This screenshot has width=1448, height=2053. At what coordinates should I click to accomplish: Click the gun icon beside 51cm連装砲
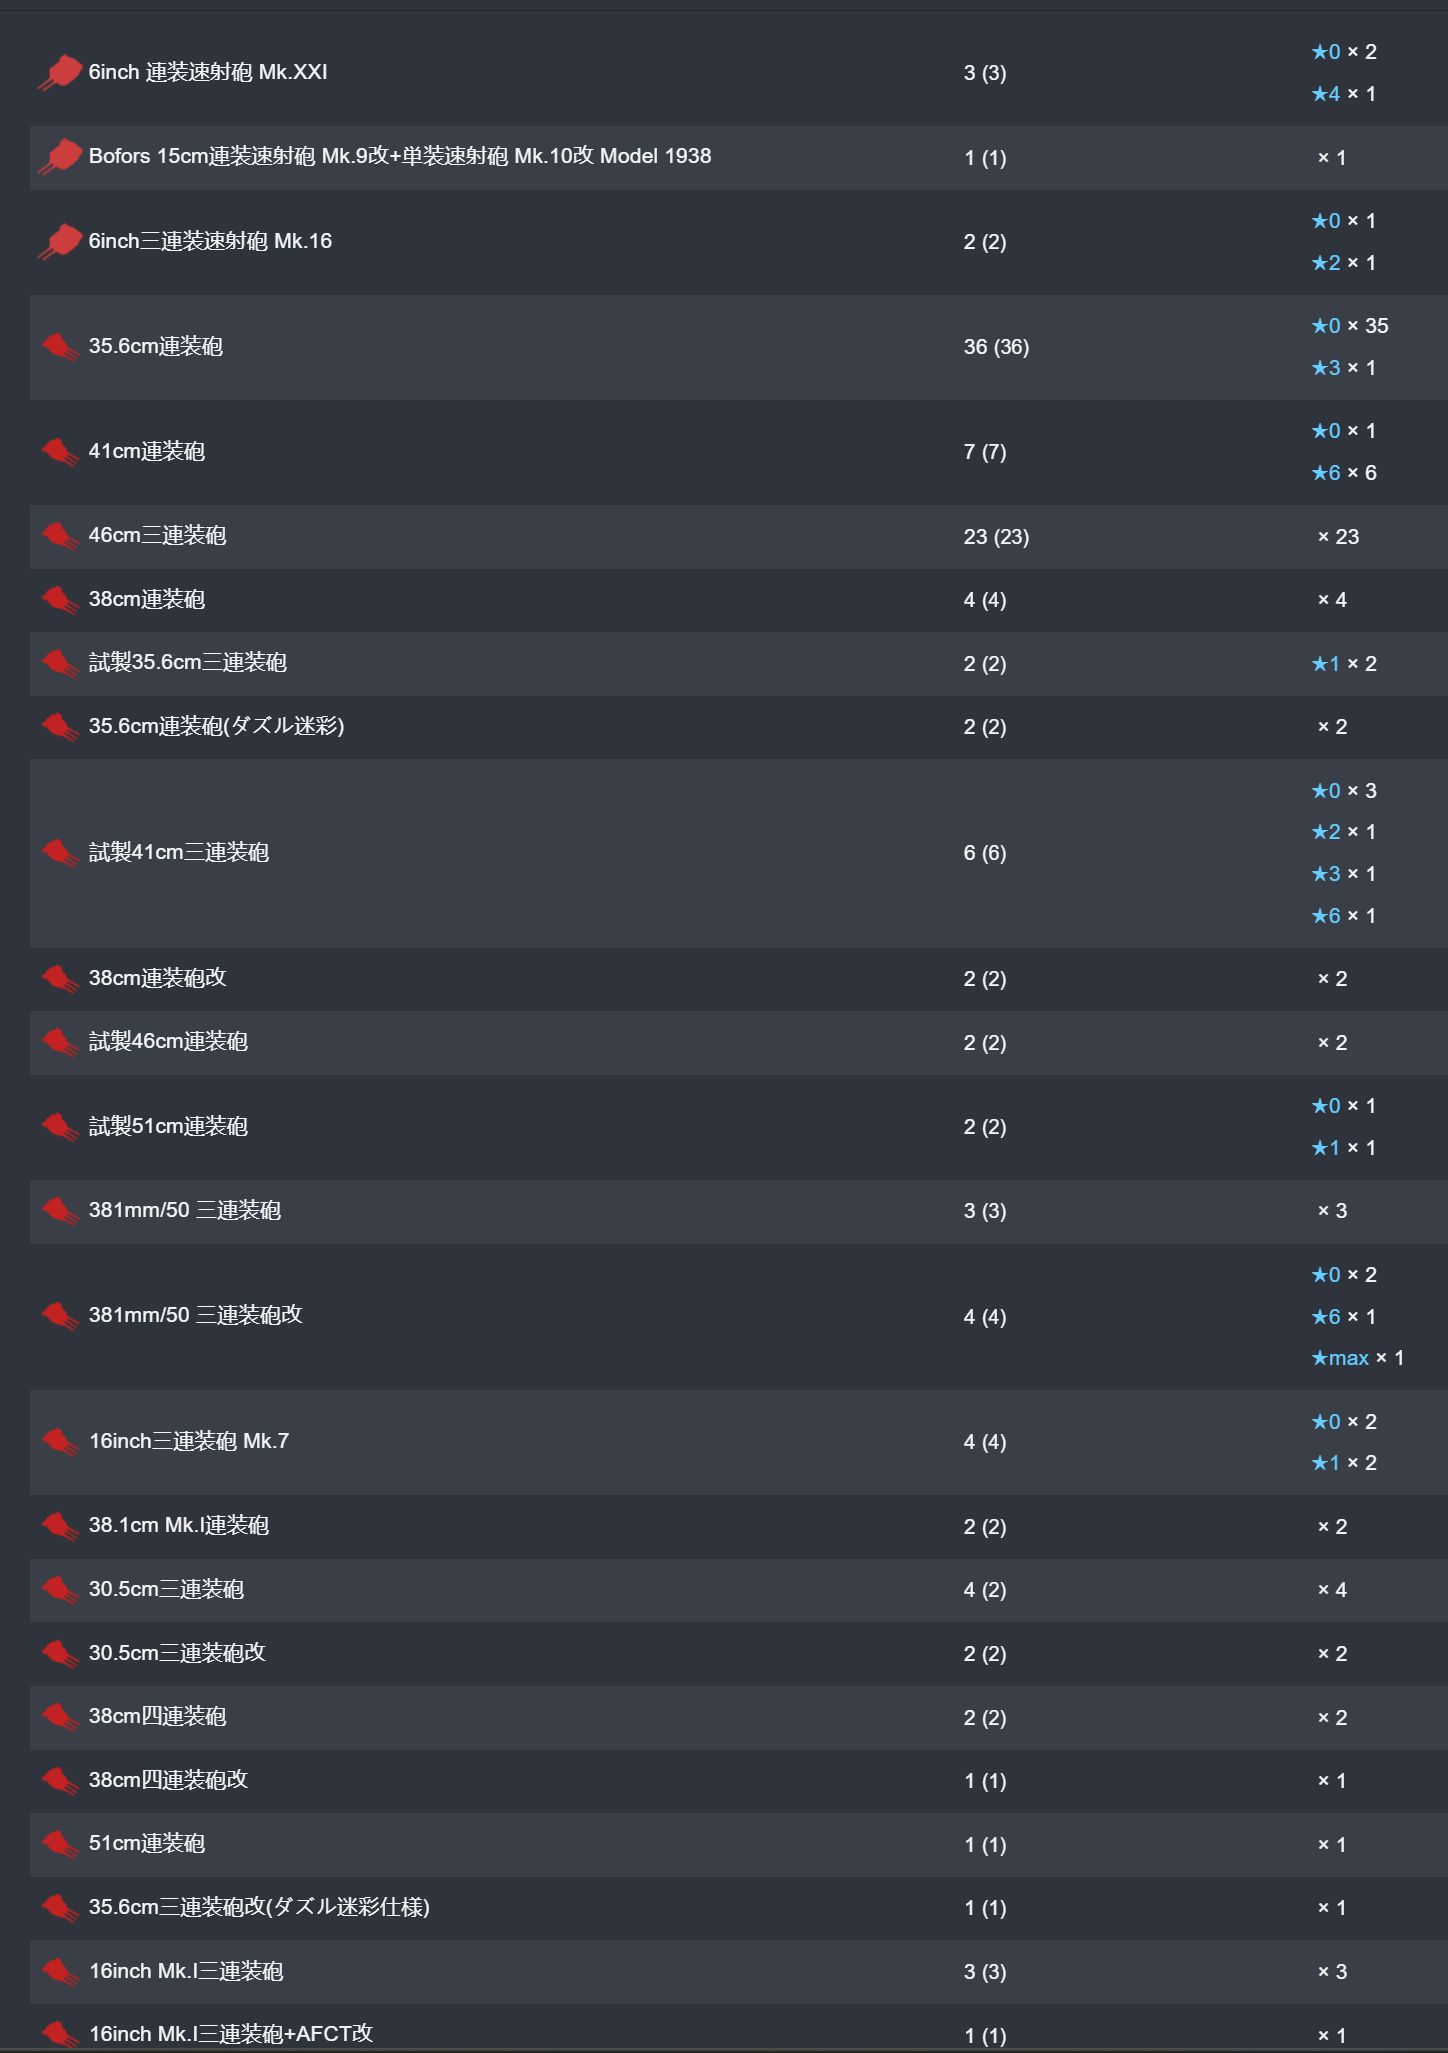pos(60,1844)
